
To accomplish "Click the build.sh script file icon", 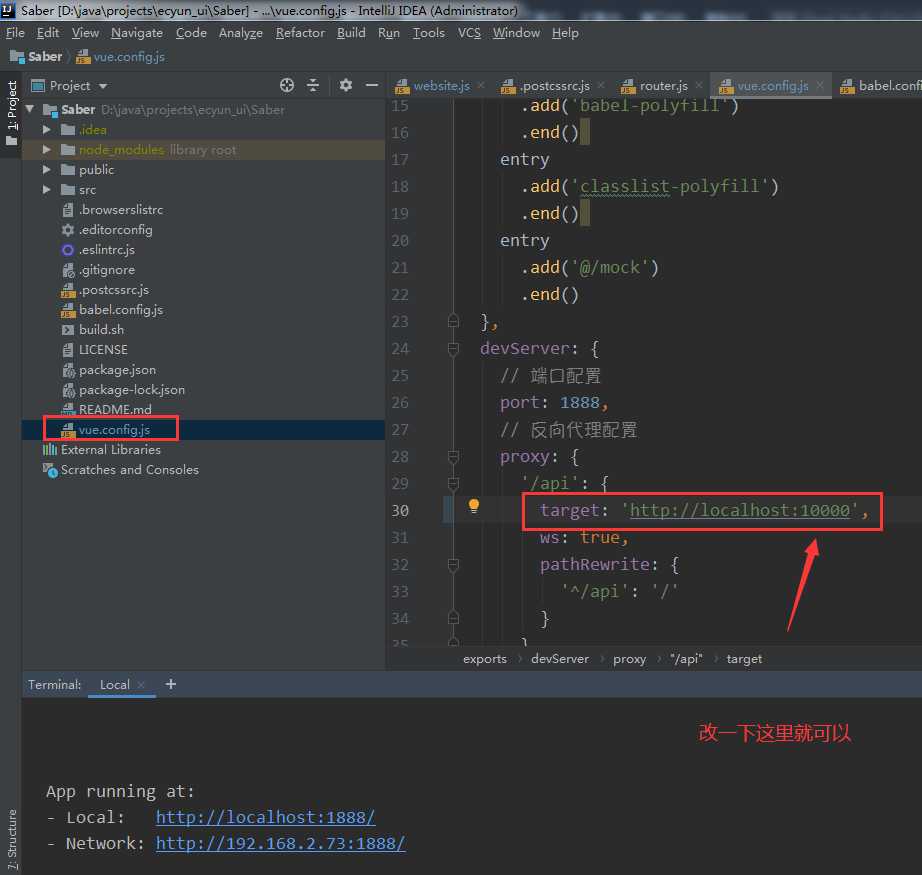I will (x=68, y=330).
